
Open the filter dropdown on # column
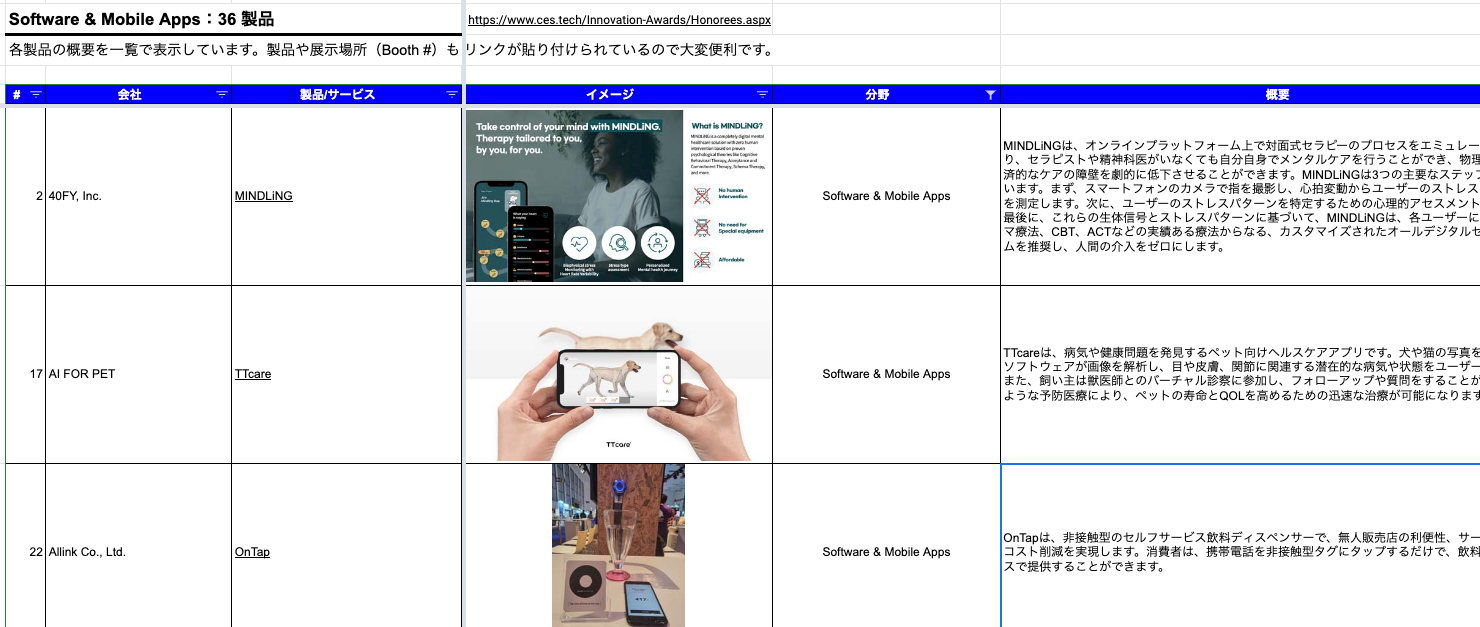[36, 95]
